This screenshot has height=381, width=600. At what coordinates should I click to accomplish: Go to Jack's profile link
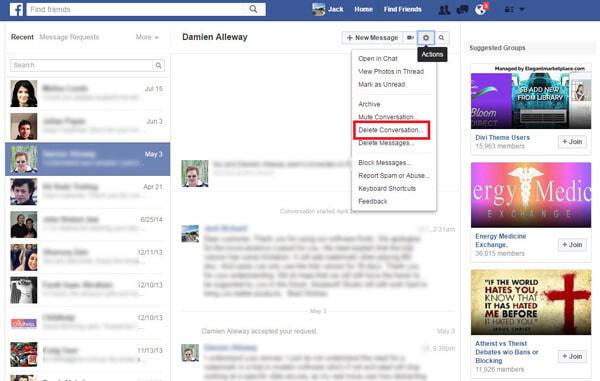336,9
